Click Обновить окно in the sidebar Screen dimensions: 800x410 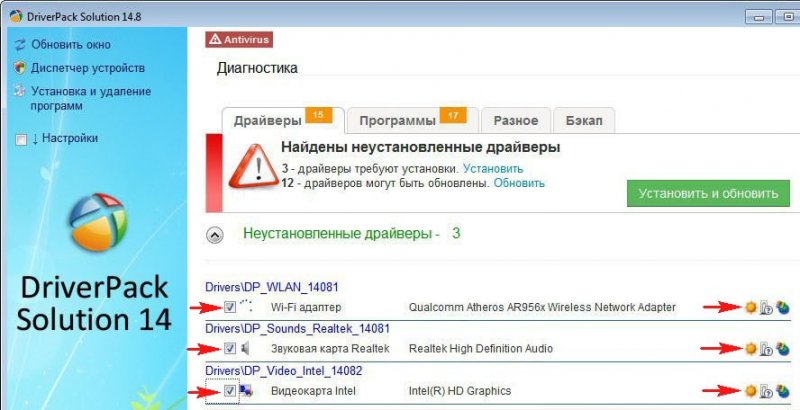[70, 44]
